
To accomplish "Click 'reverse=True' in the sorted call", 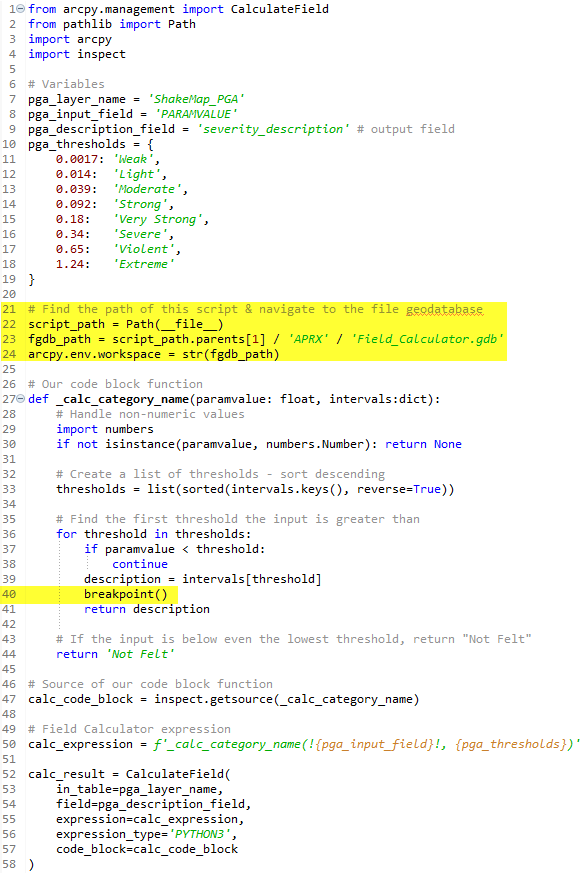I will (x=399, y=489).
